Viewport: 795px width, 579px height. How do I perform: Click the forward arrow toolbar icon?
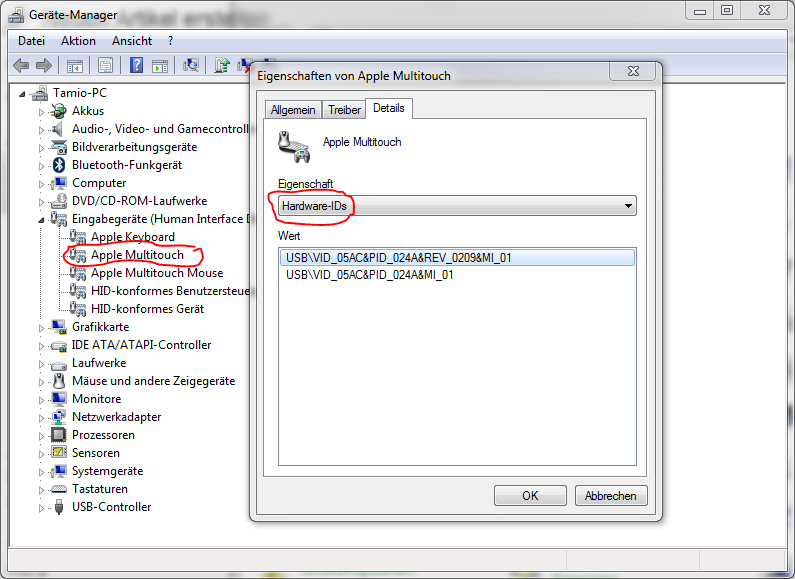[44, 65]
